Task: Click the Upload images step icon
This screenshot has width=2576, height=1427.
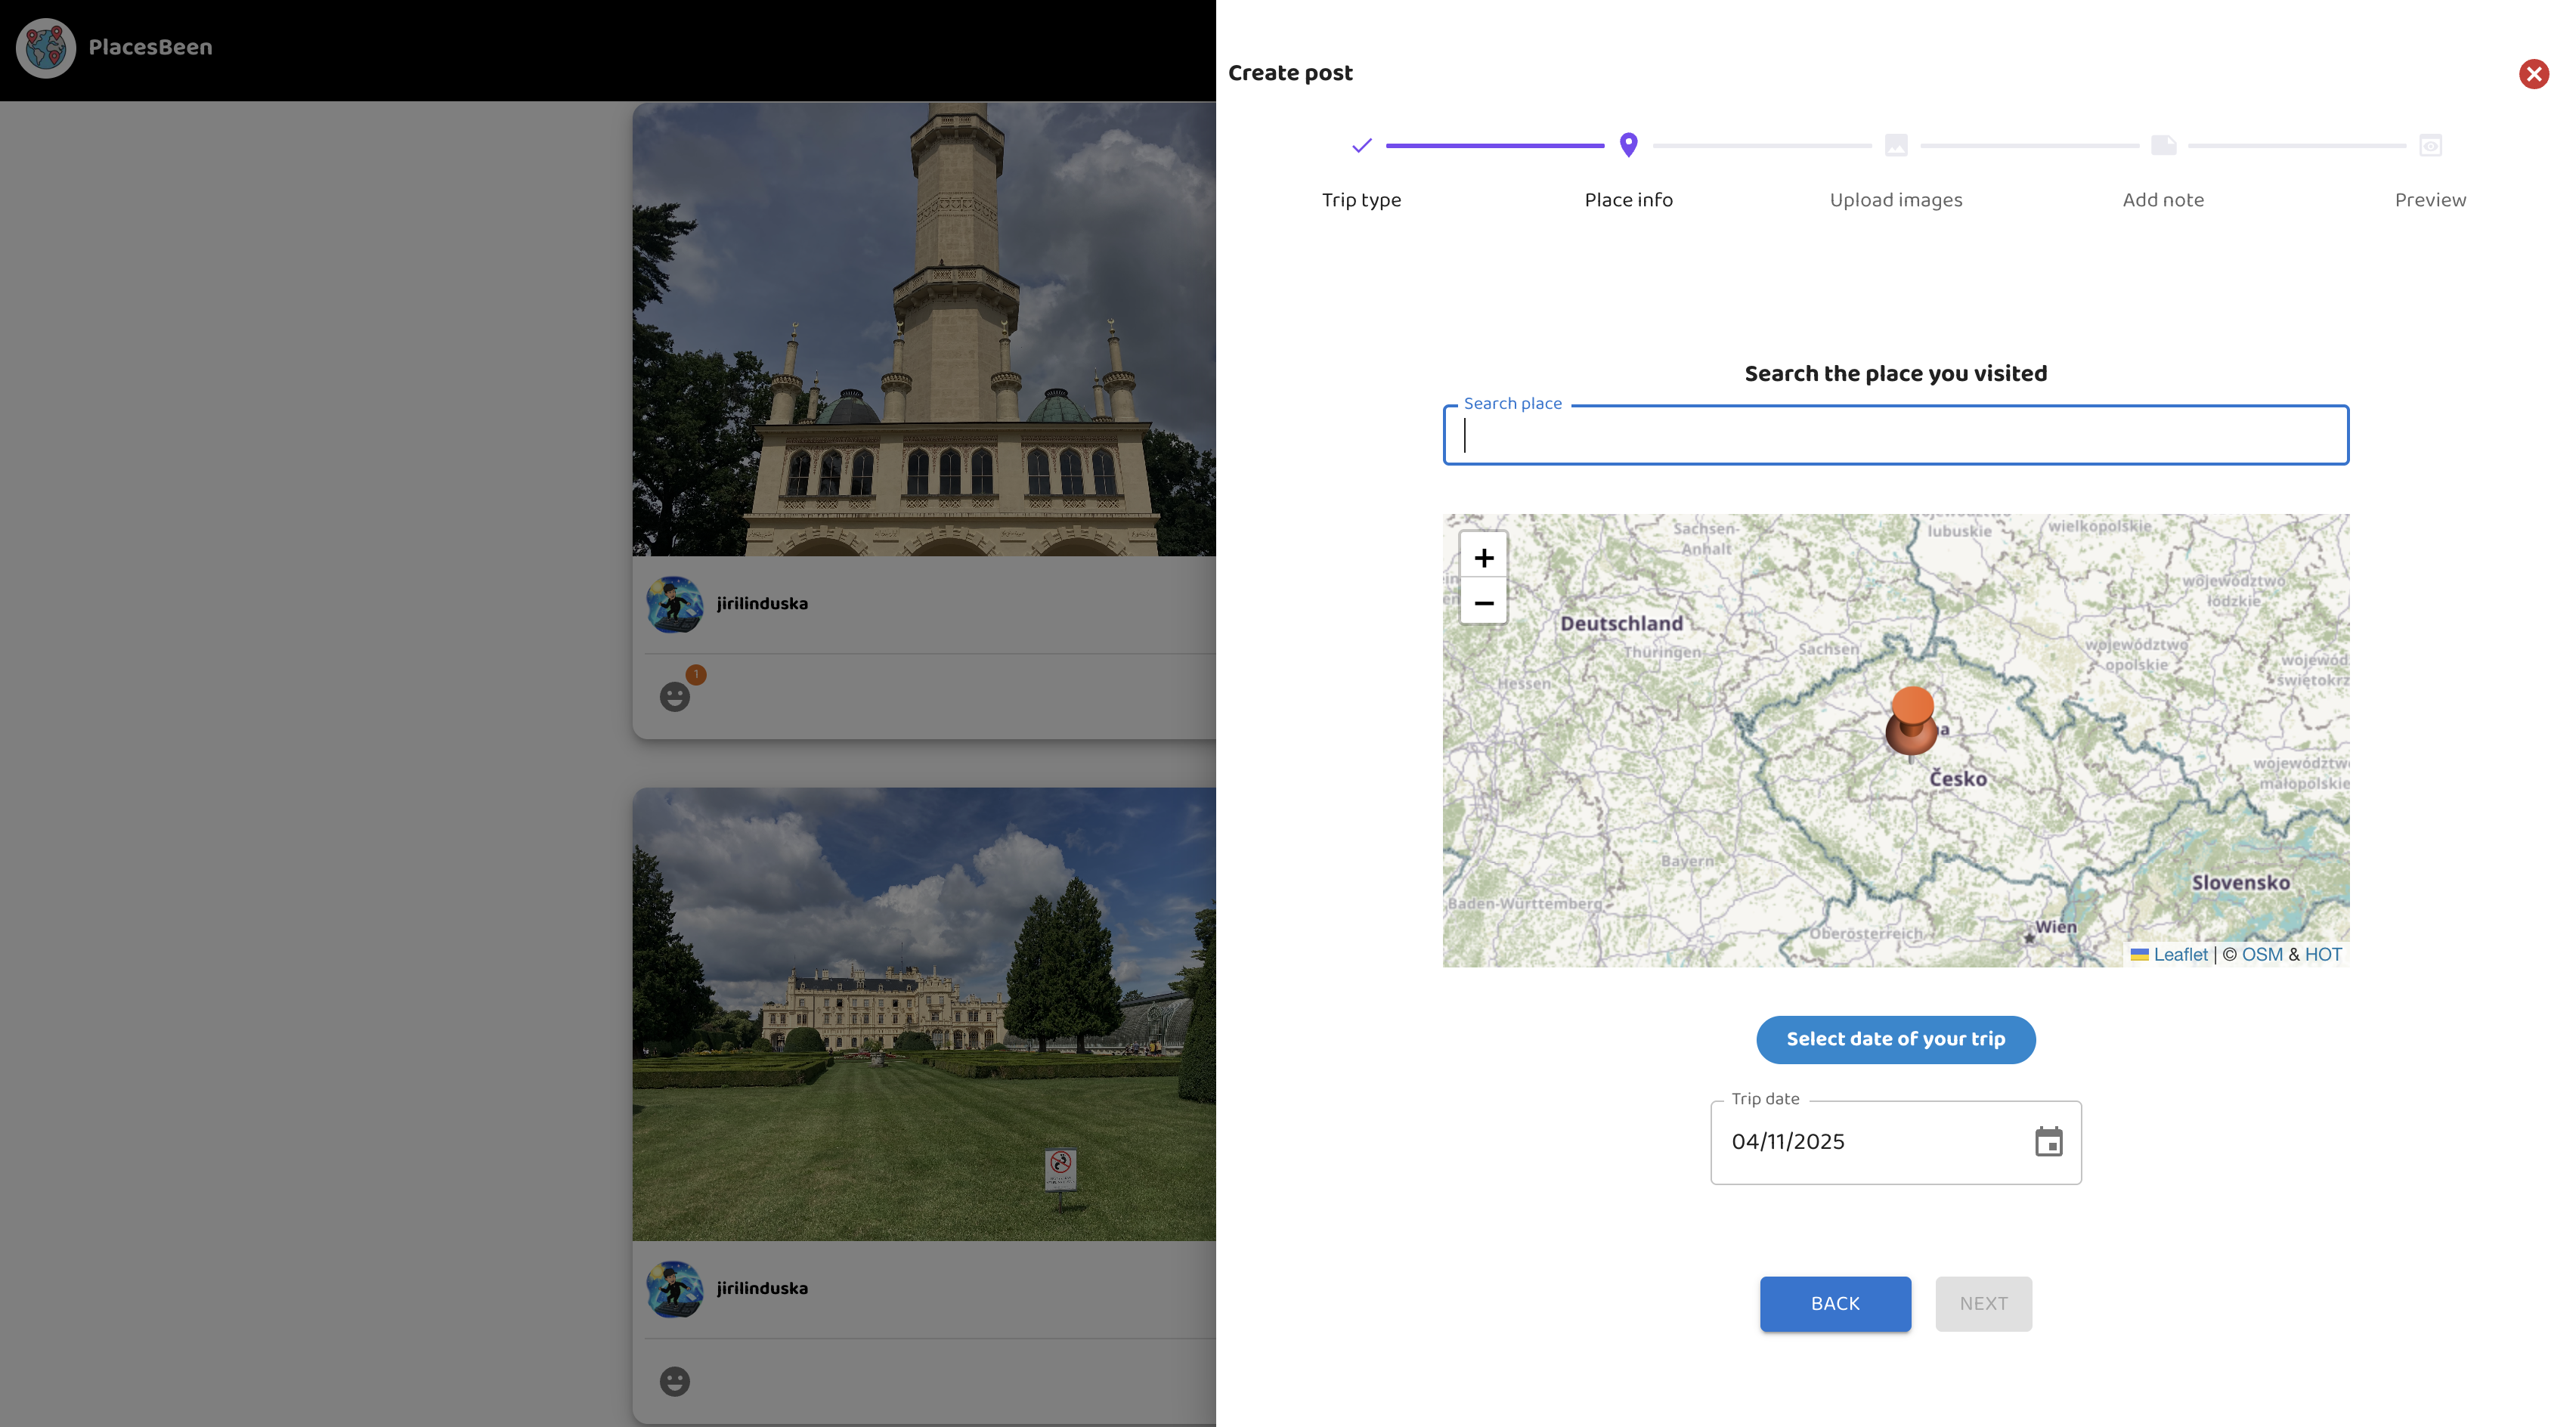Action: (1895, 146)
